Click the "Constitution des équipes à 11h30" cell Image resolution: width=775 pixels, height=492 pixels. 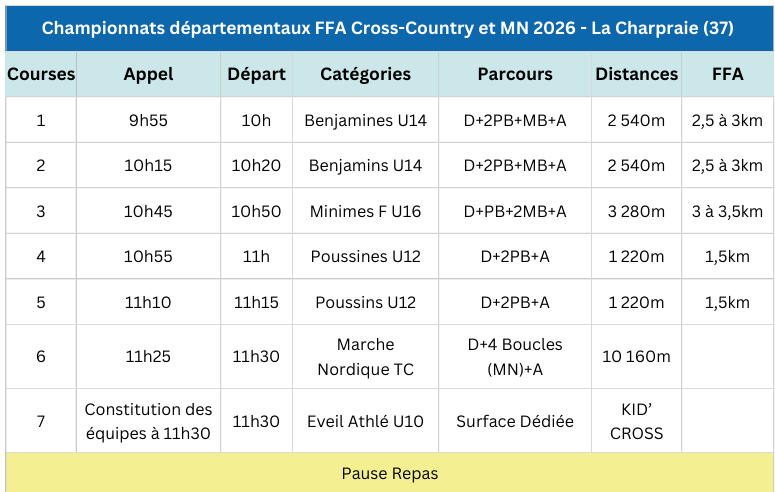(148, 422)
